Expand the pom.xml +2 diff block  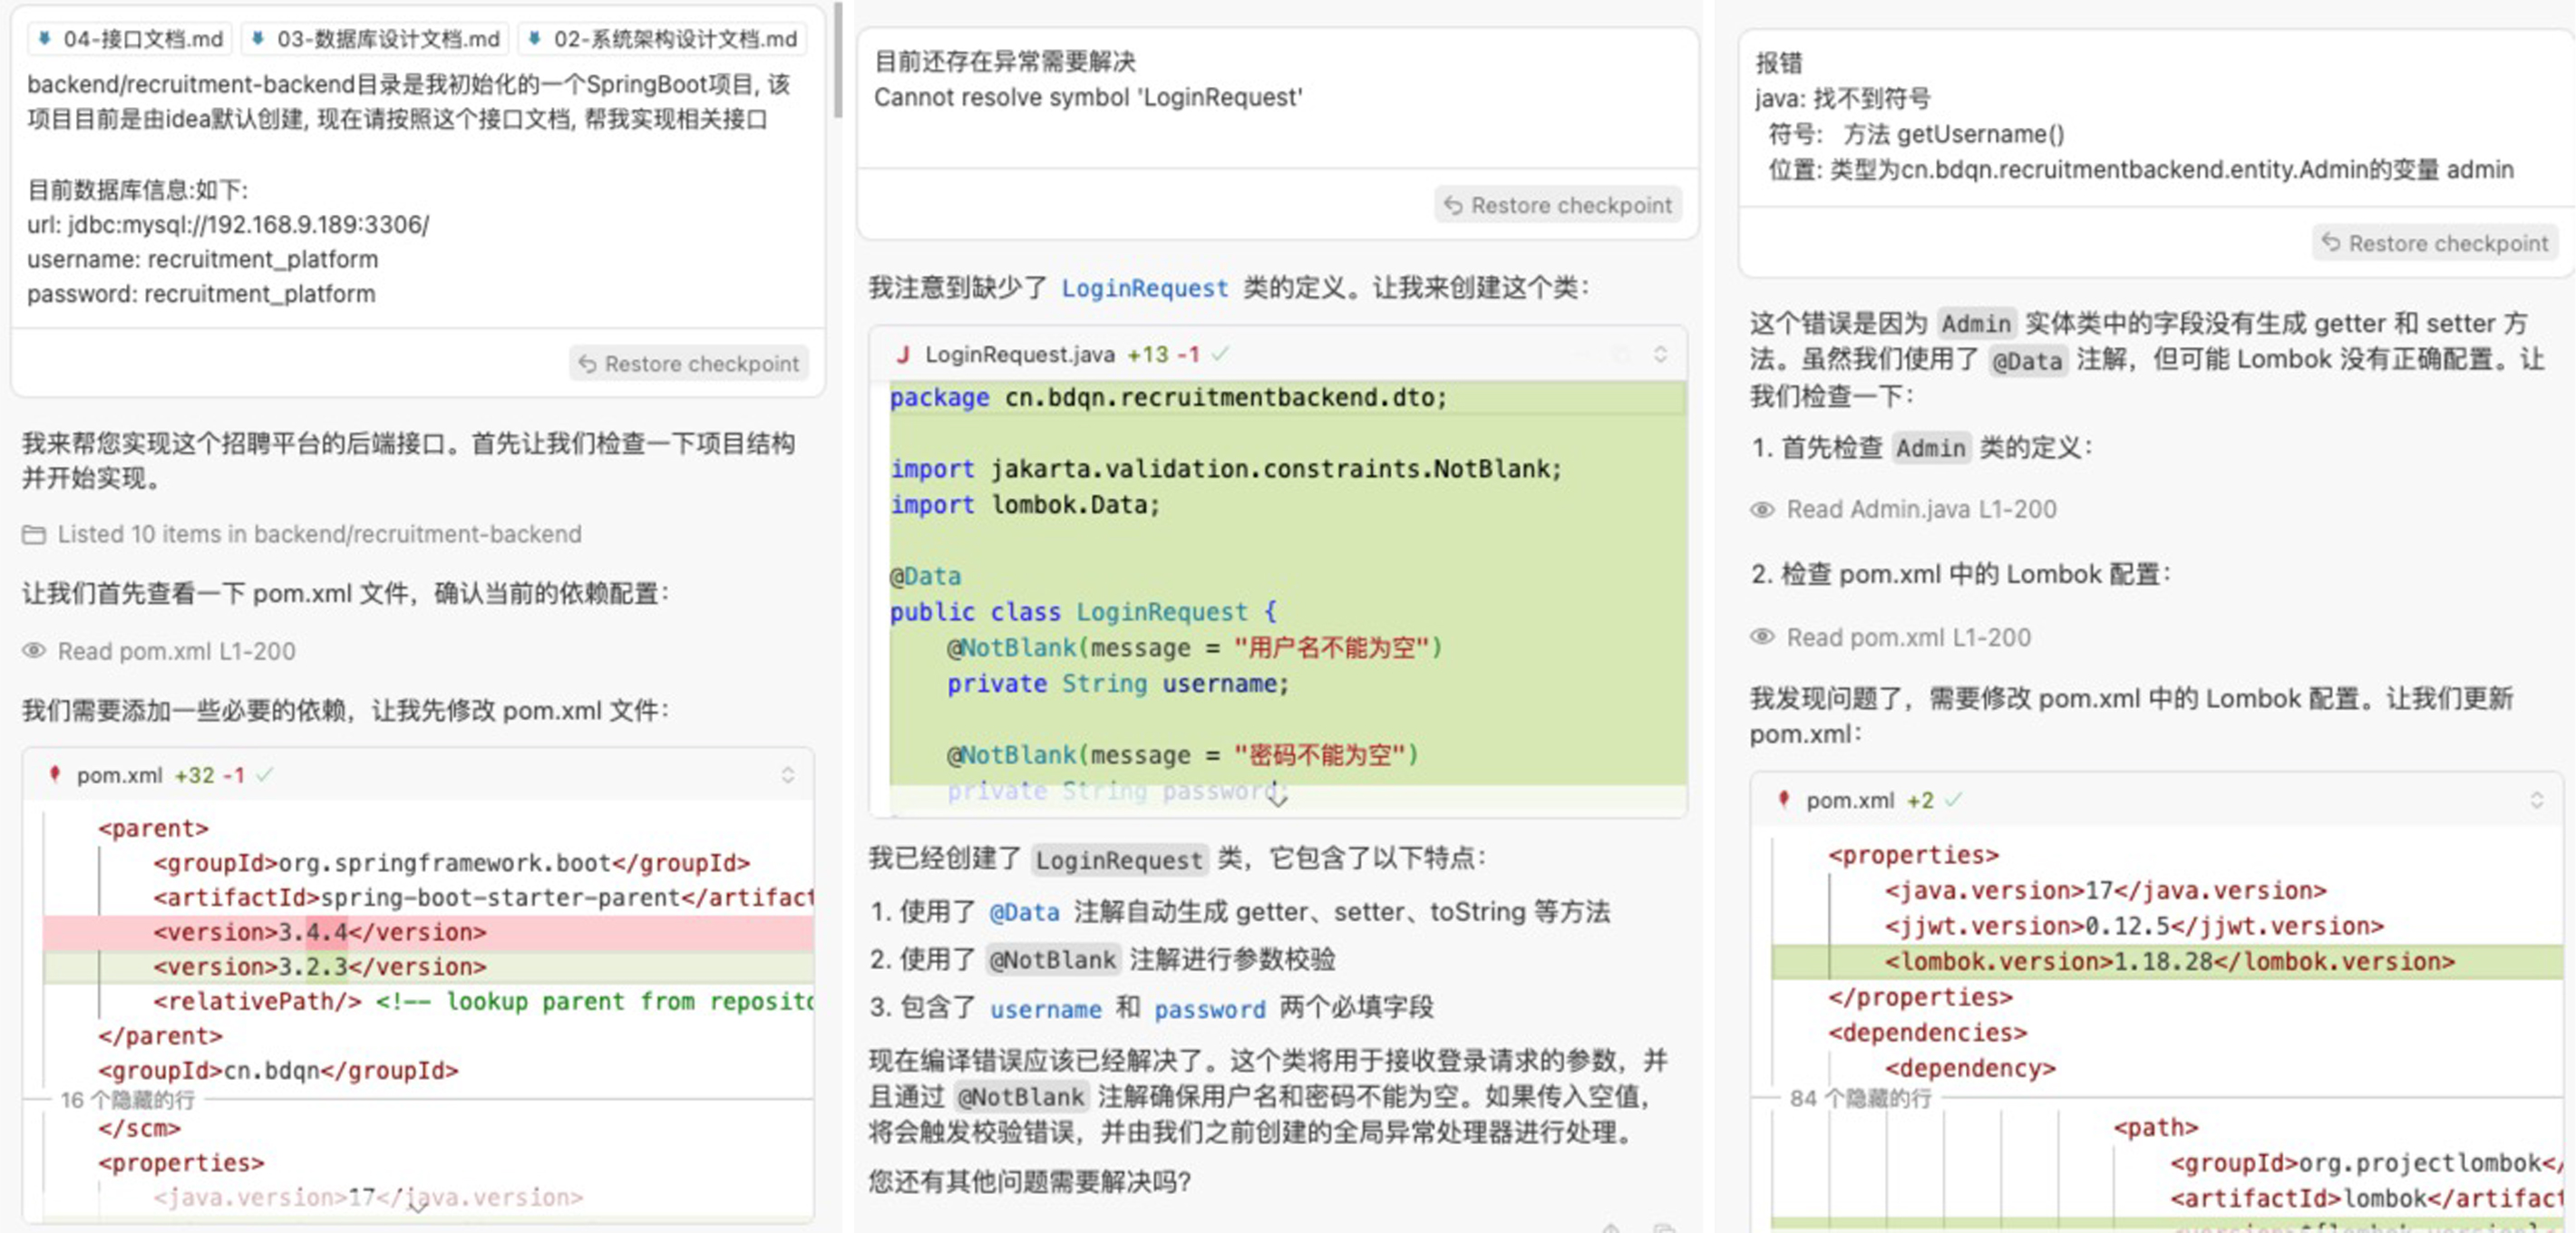[2536, 800]
